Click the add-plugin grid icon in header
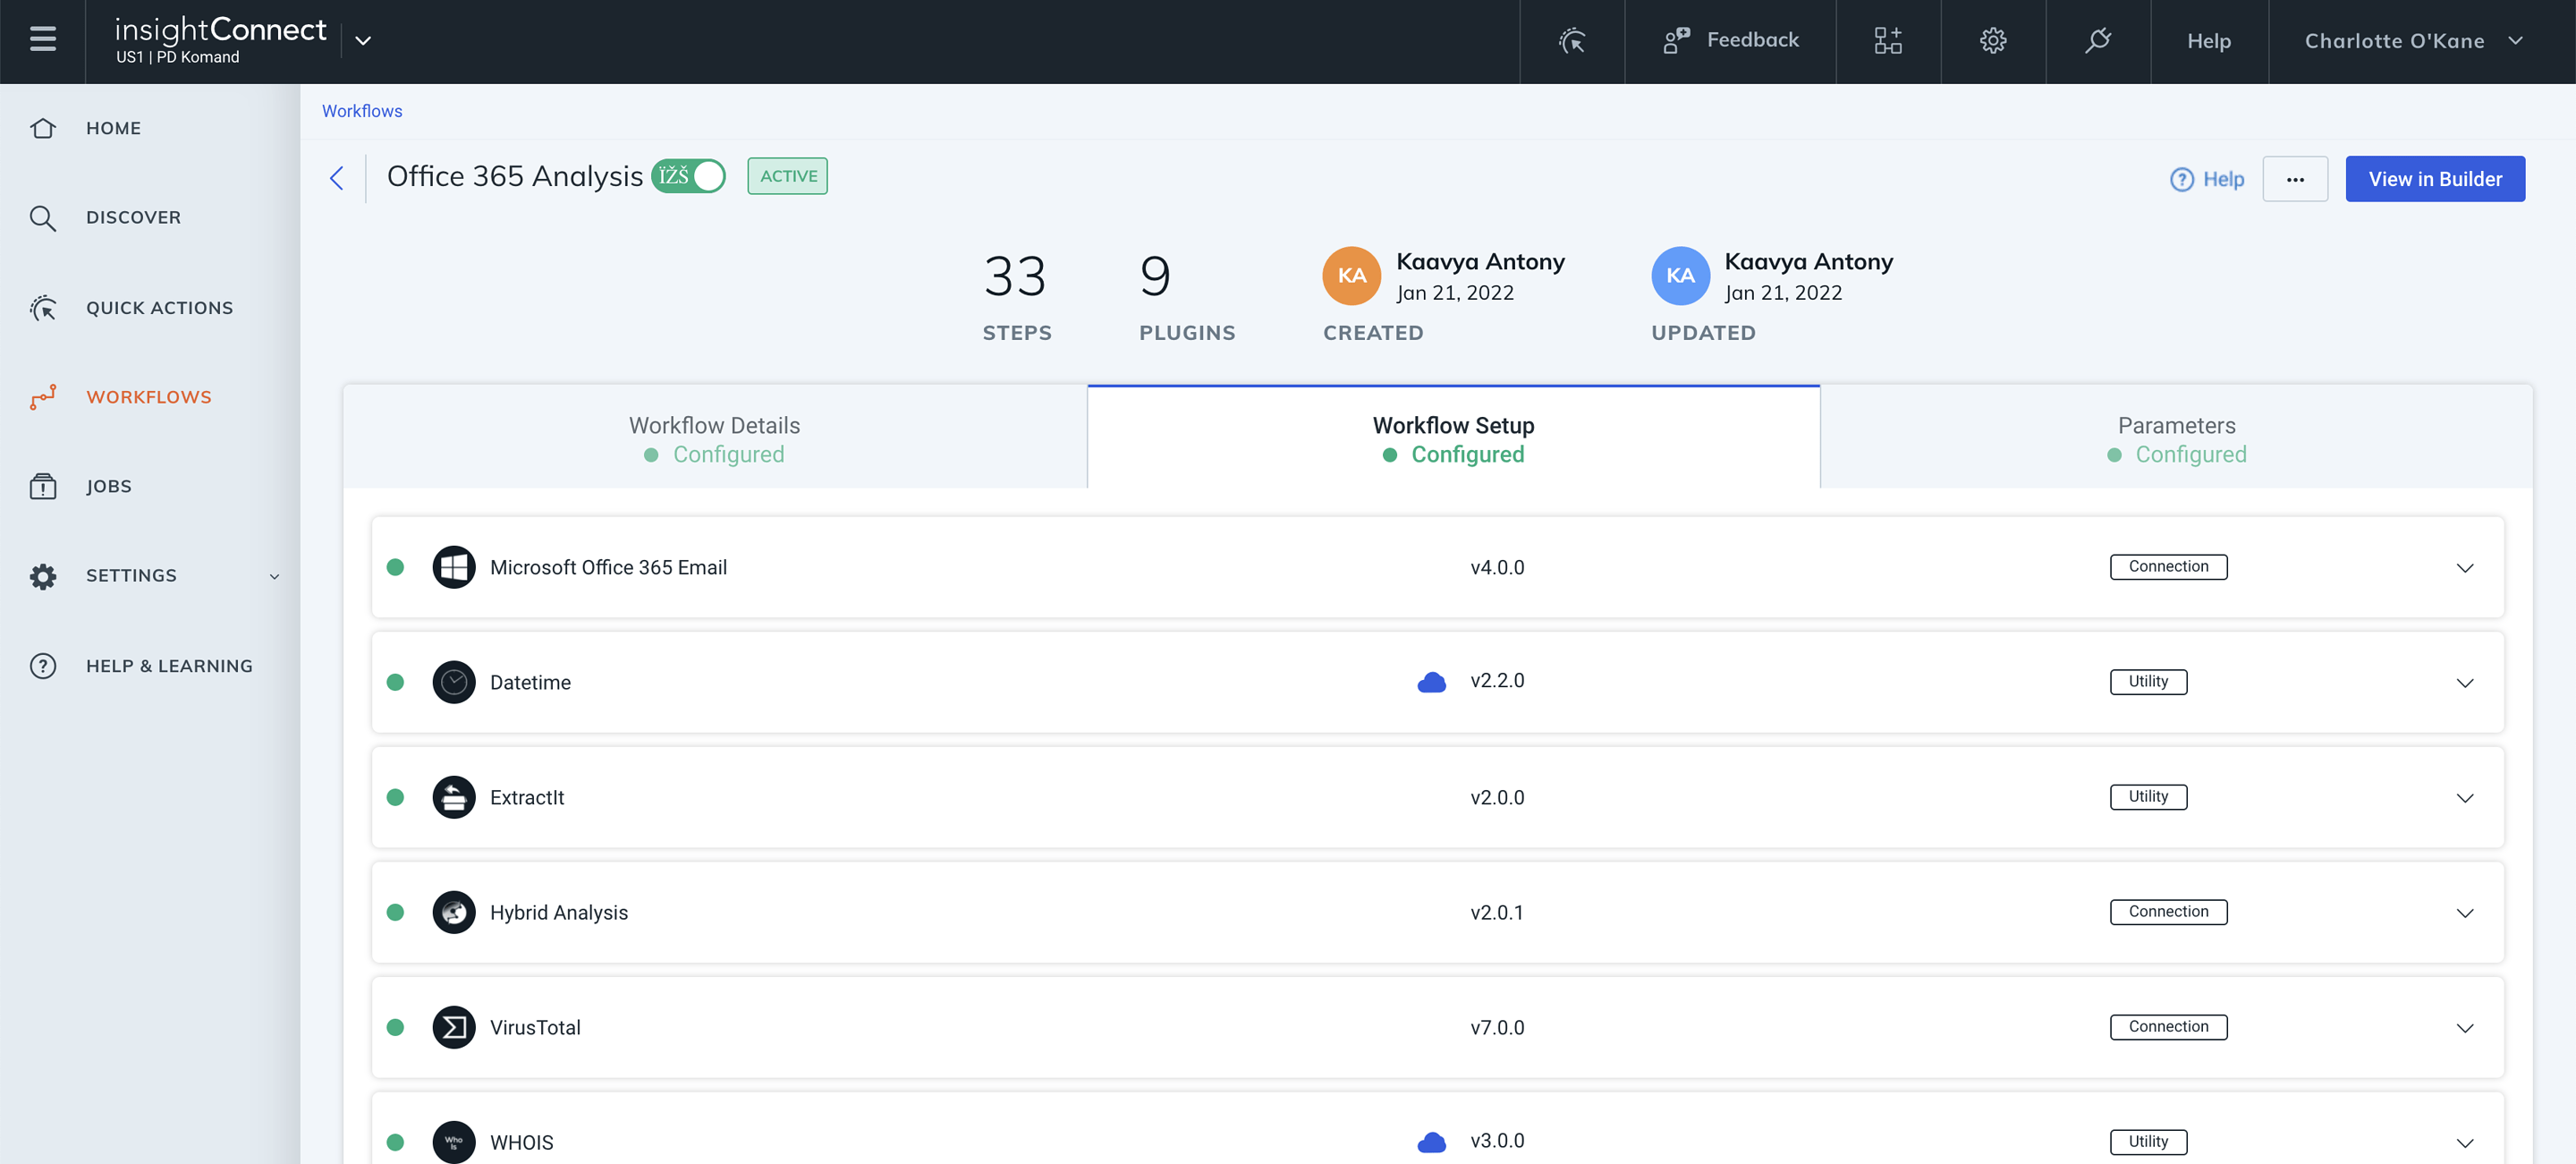This screenshot has width=2576, height=1164. 1888,41
